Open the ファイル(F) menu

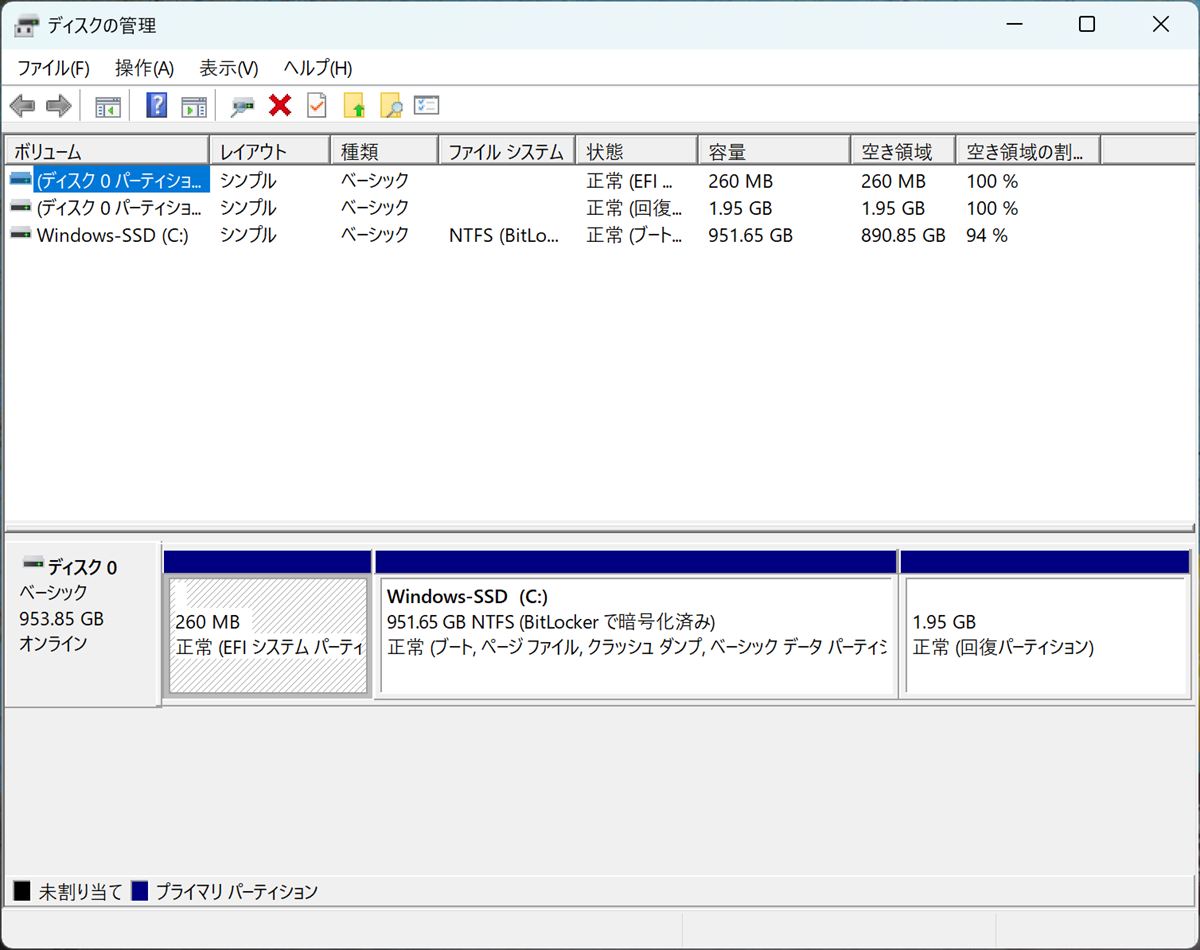pos(53,68)
